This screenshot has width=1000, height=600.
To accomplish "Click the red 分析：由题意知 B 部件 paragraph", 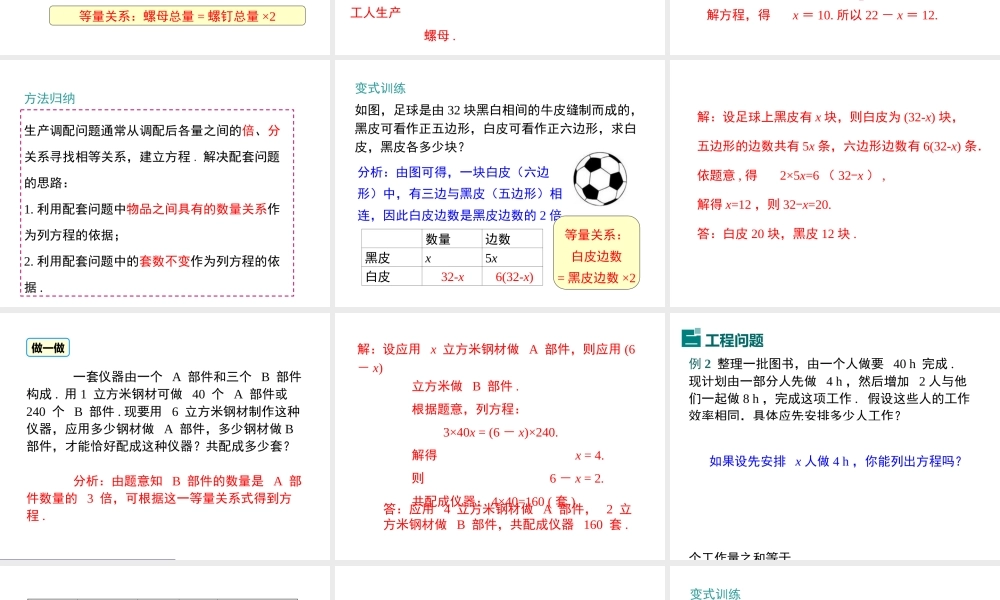I will (x=164, y=498).
